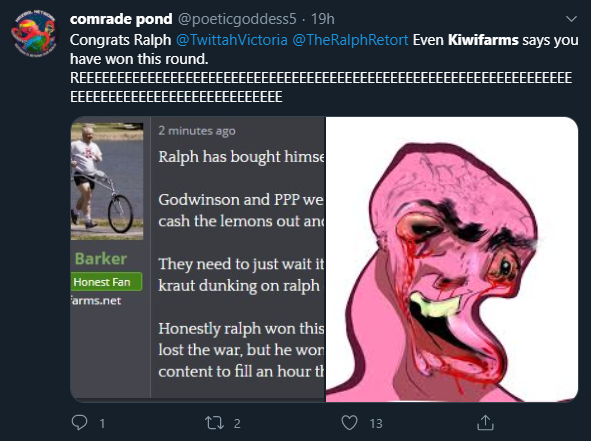The image size is (591, 441).
Task: View the reply count of 1
Action: [102, 424]
